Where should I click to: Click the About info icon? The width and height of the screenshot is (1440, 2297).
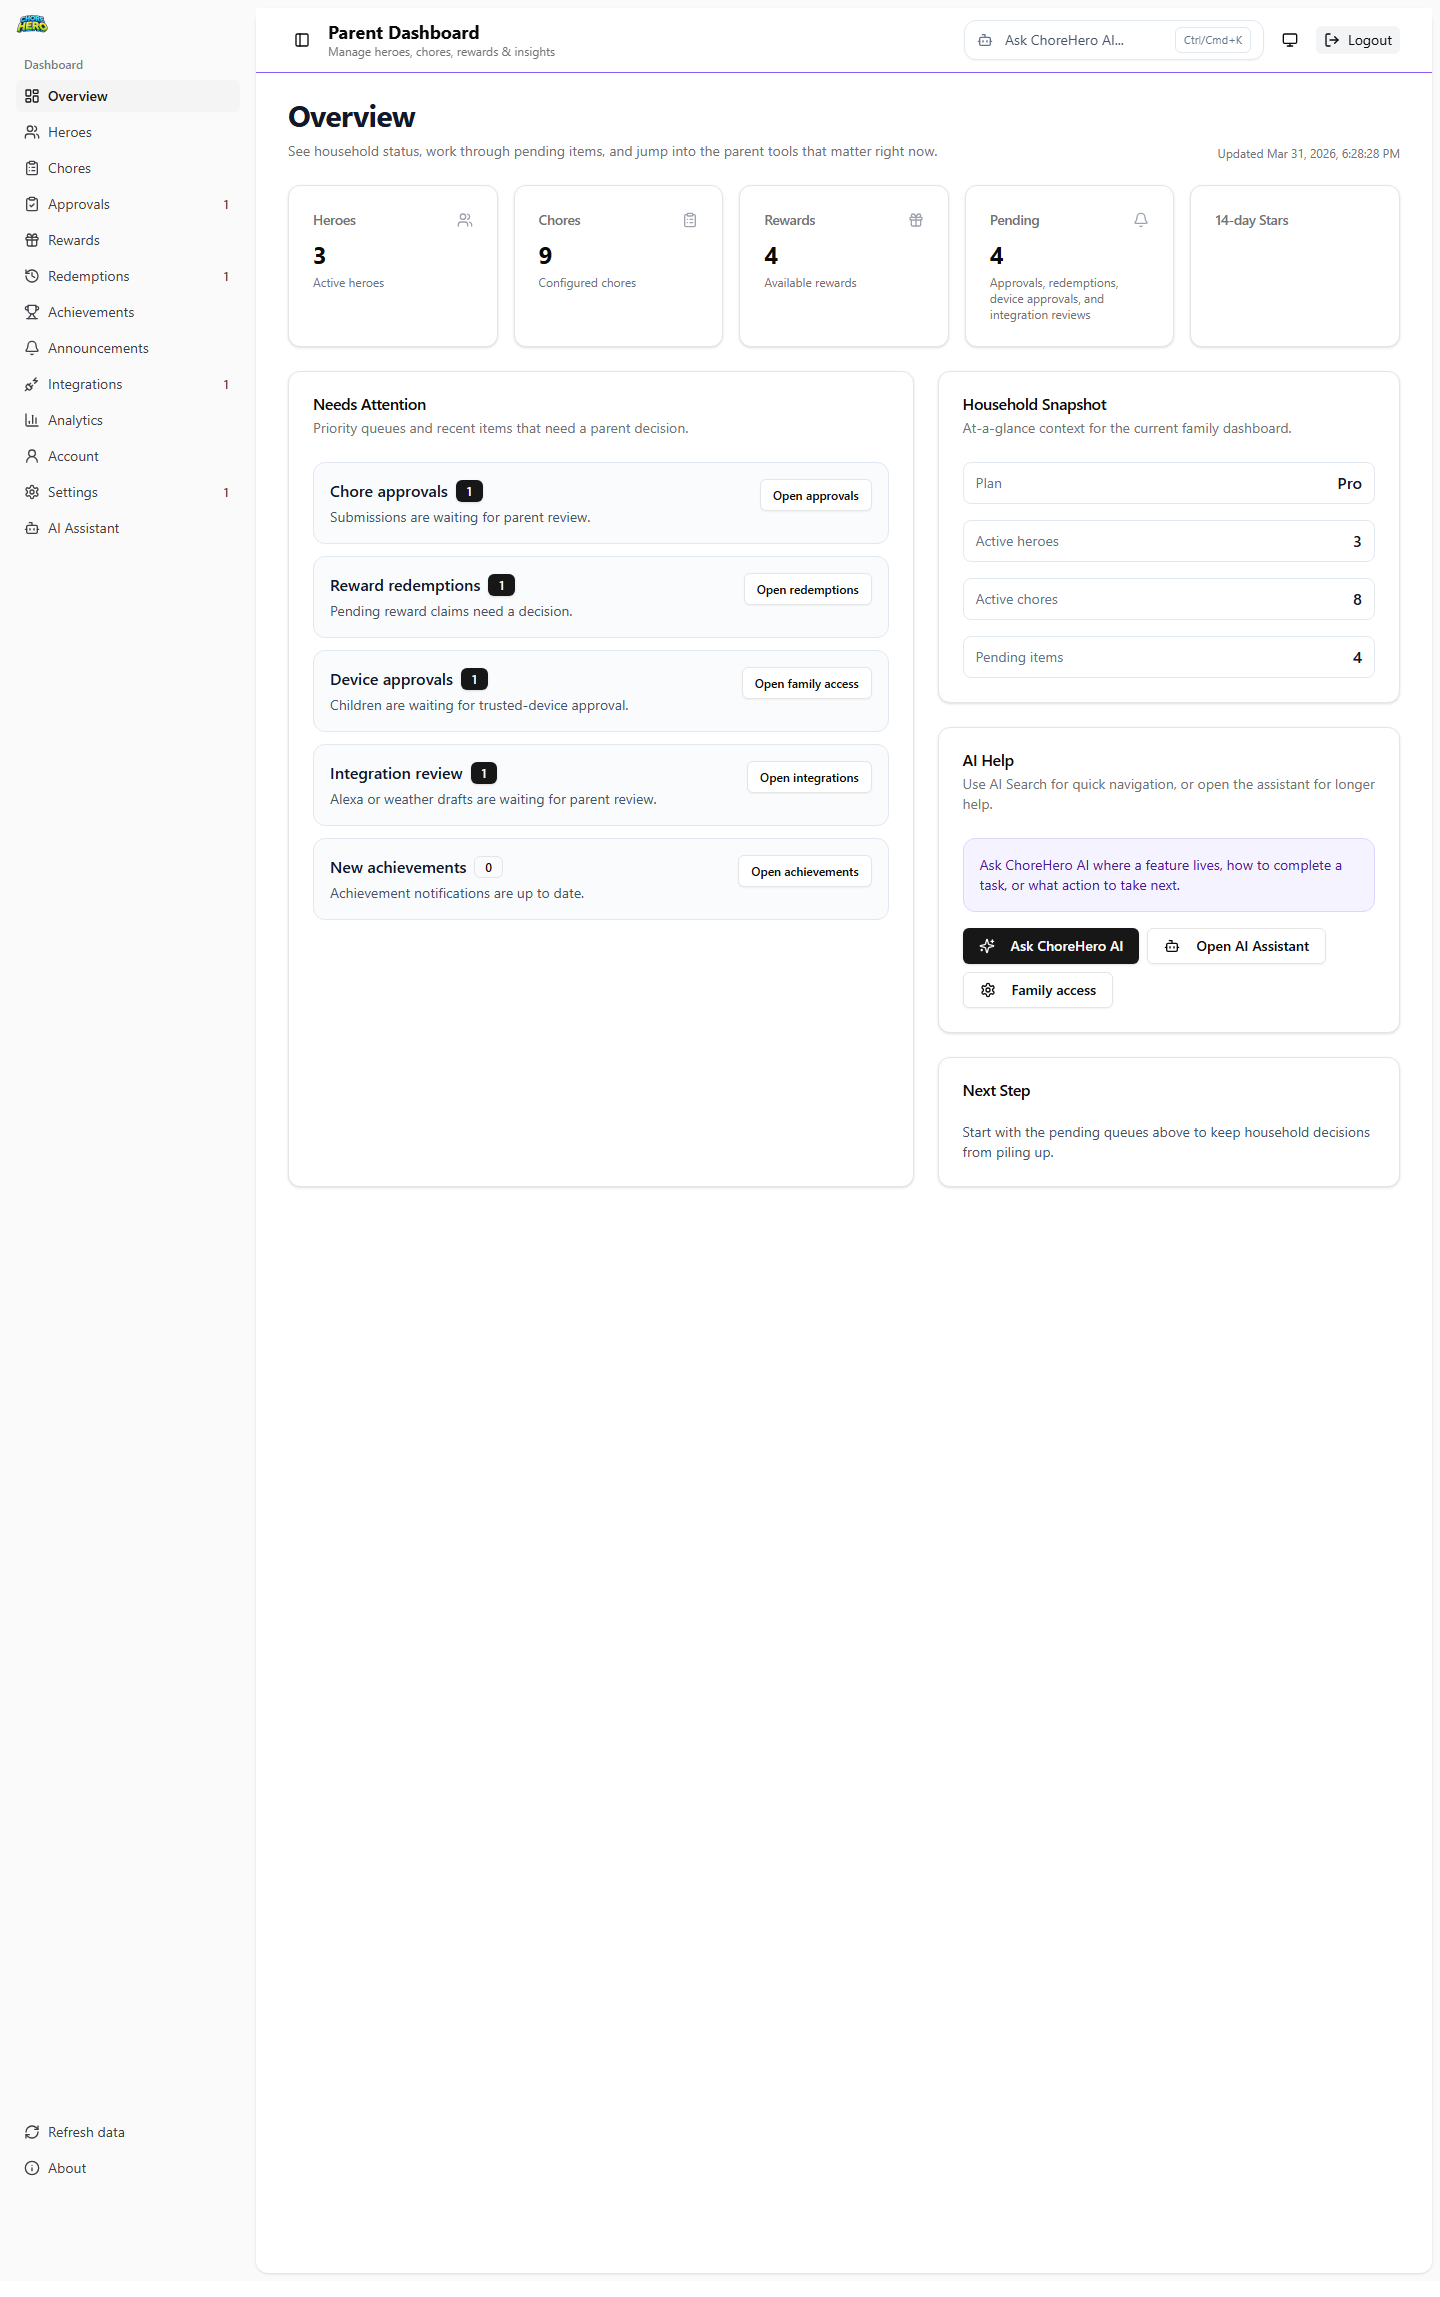32,2168
